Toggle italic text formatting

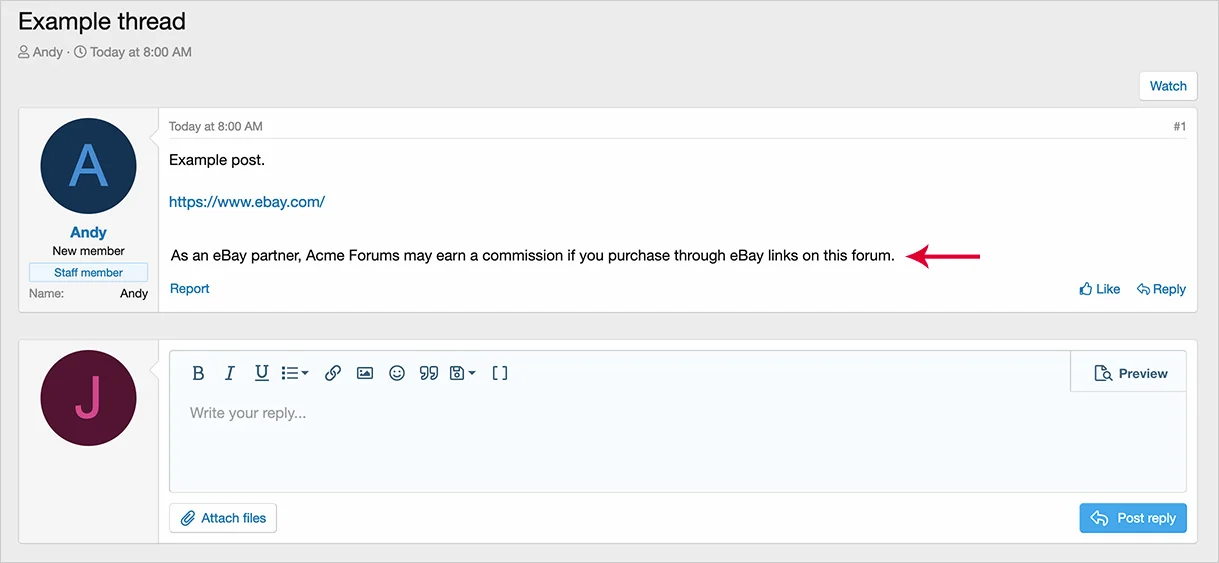coord(229,373)
